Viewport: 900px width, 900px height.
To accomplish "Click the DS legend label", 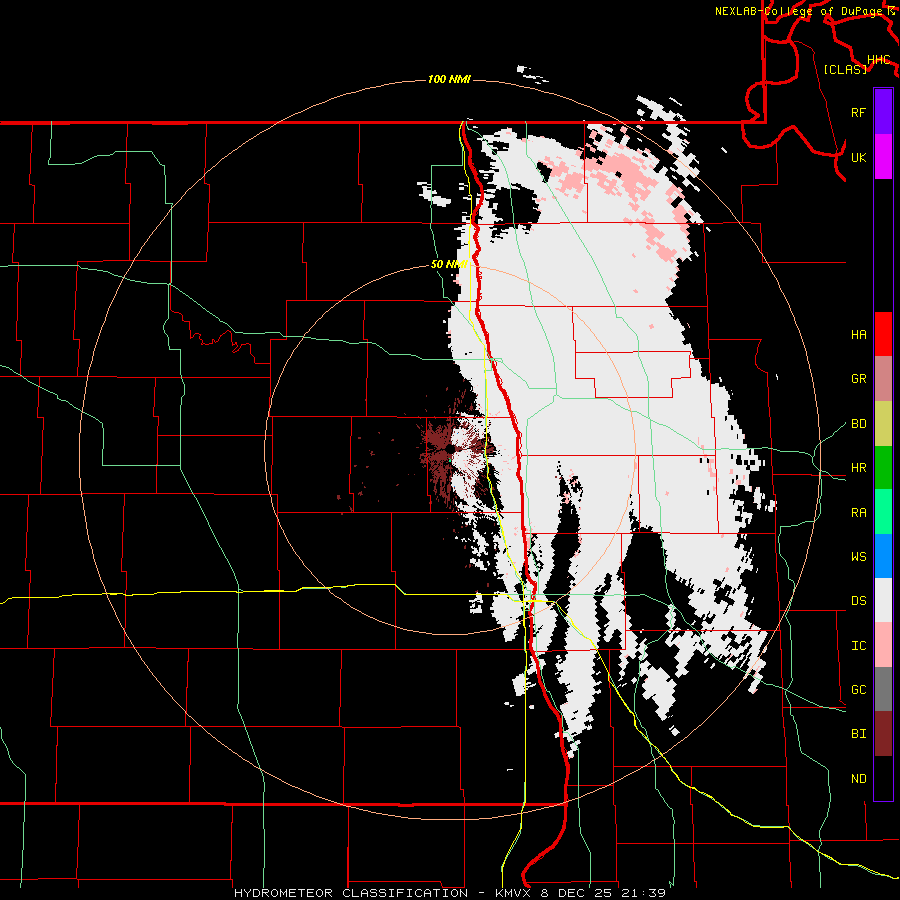I will click(858, 601).
